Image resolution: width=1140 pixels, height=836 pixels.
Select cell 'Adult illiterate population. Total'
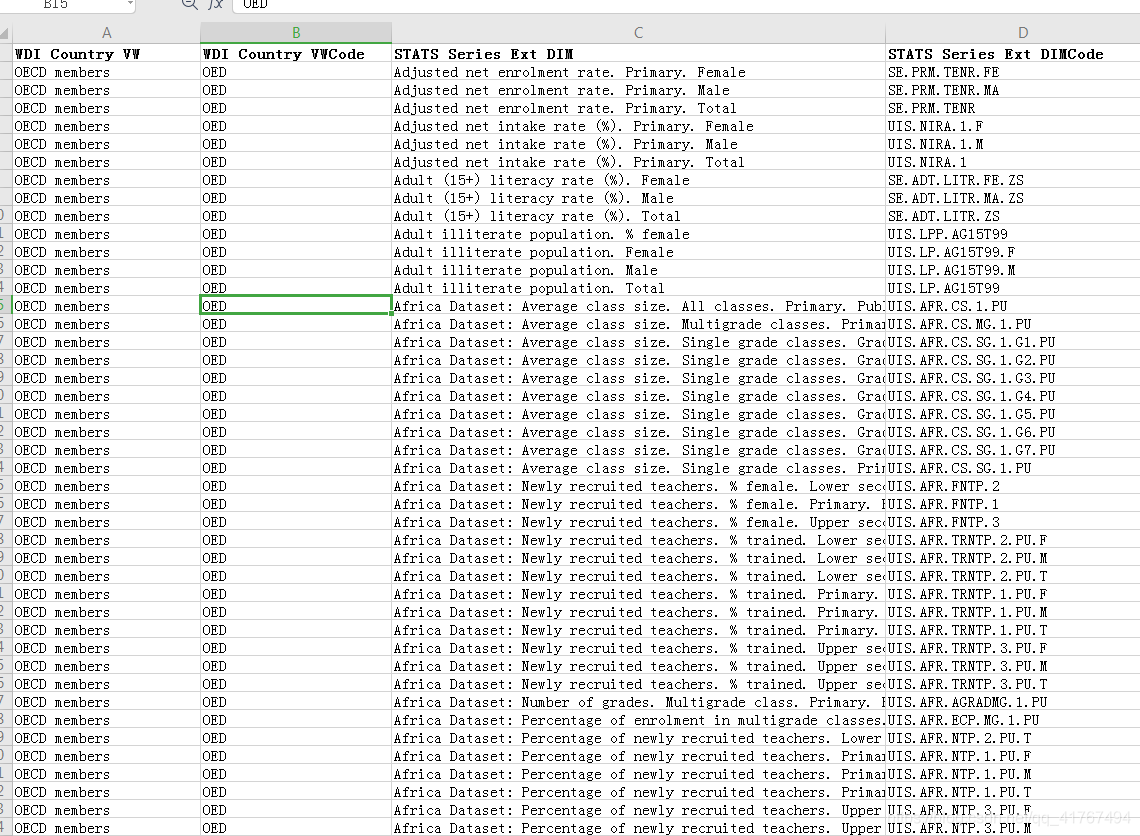[x=638, y=288]
